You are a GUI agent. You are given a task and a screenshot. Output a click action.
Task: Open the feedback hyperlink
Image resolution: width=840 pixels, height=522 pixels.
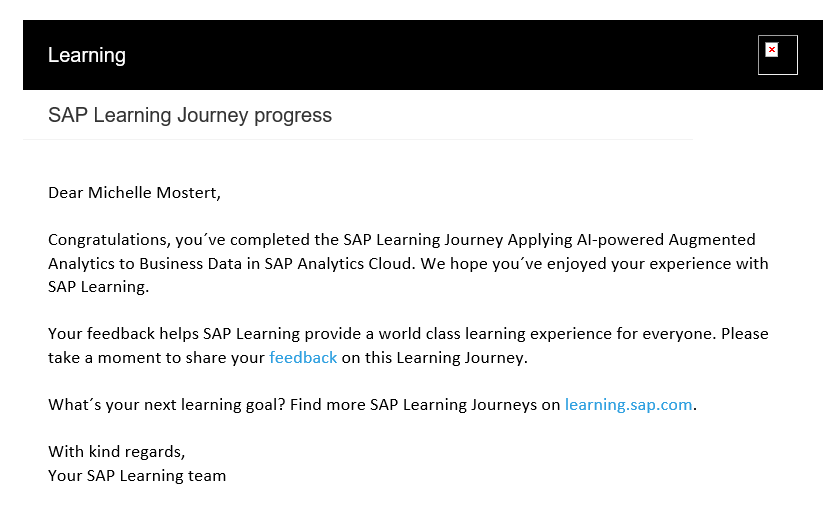pos(303,357)
